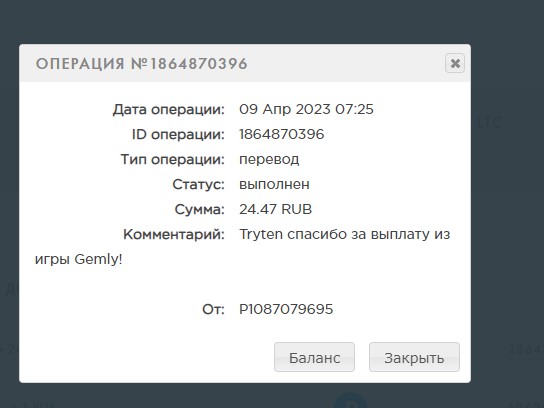Click the Тип операции label

click(x=173, y=160)
